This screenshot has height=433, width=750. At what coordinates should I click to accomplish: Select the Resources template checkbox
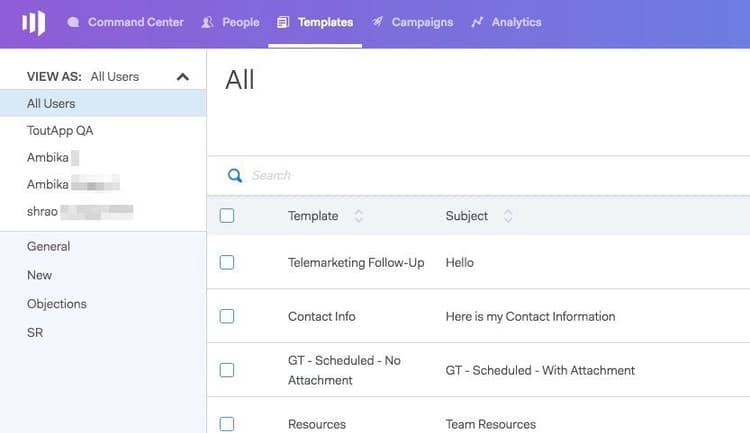coord(227,424)
